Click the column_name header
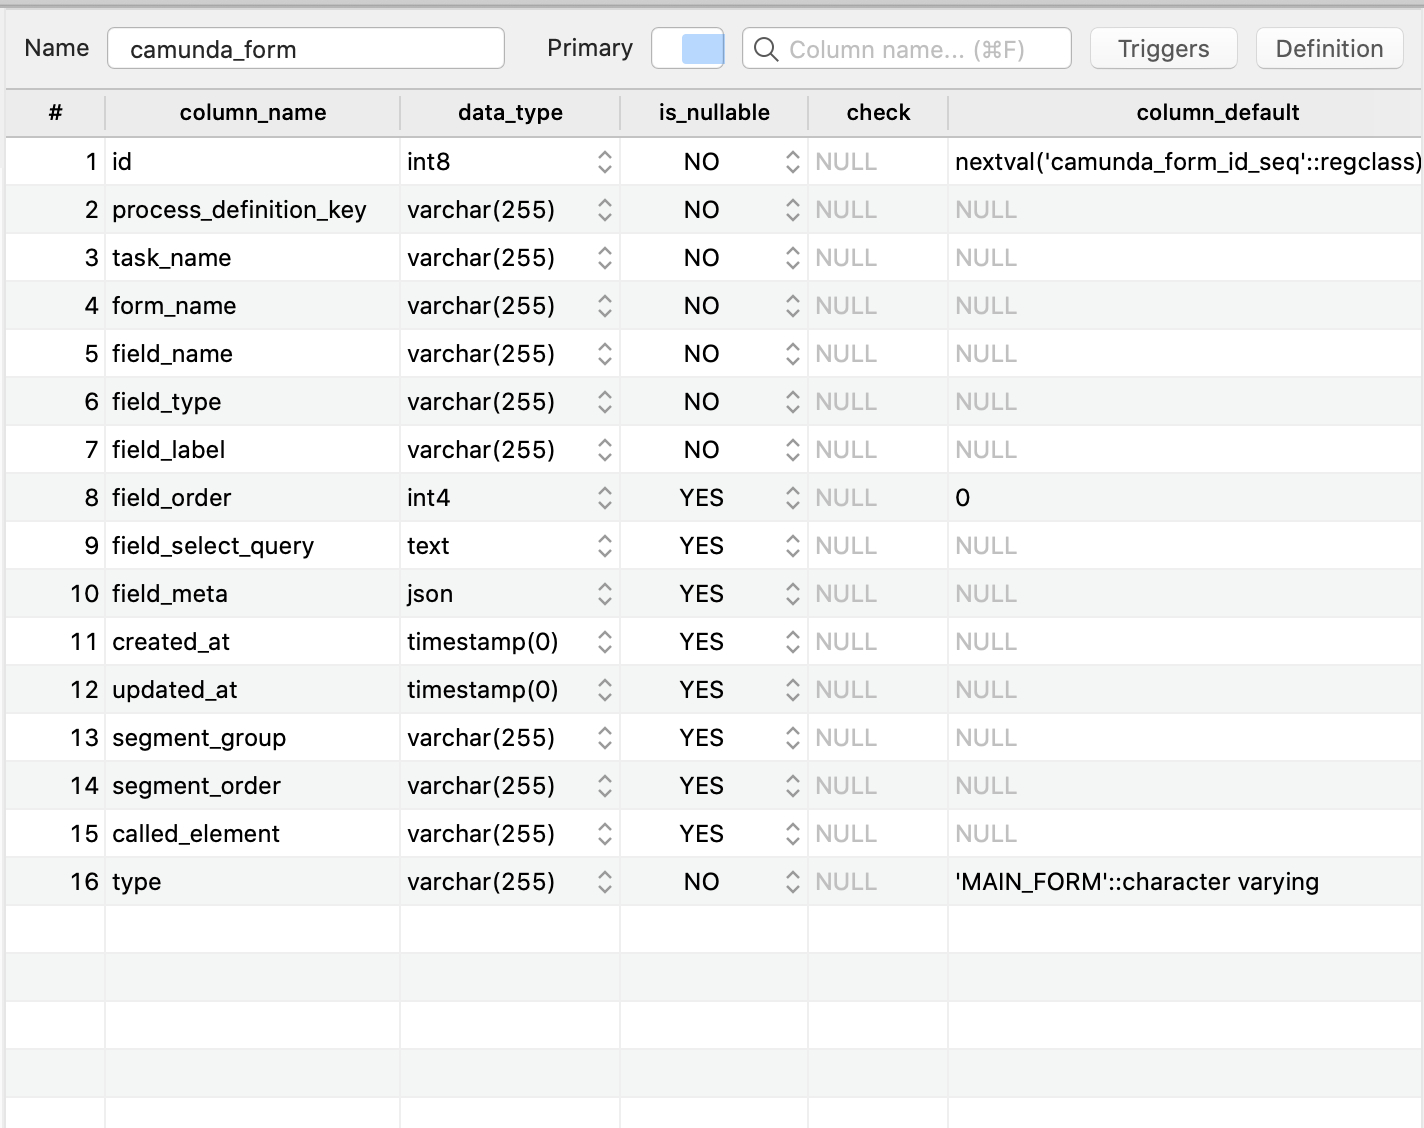Screen dimensions: 1424x1128 click(x=251, y=112)
